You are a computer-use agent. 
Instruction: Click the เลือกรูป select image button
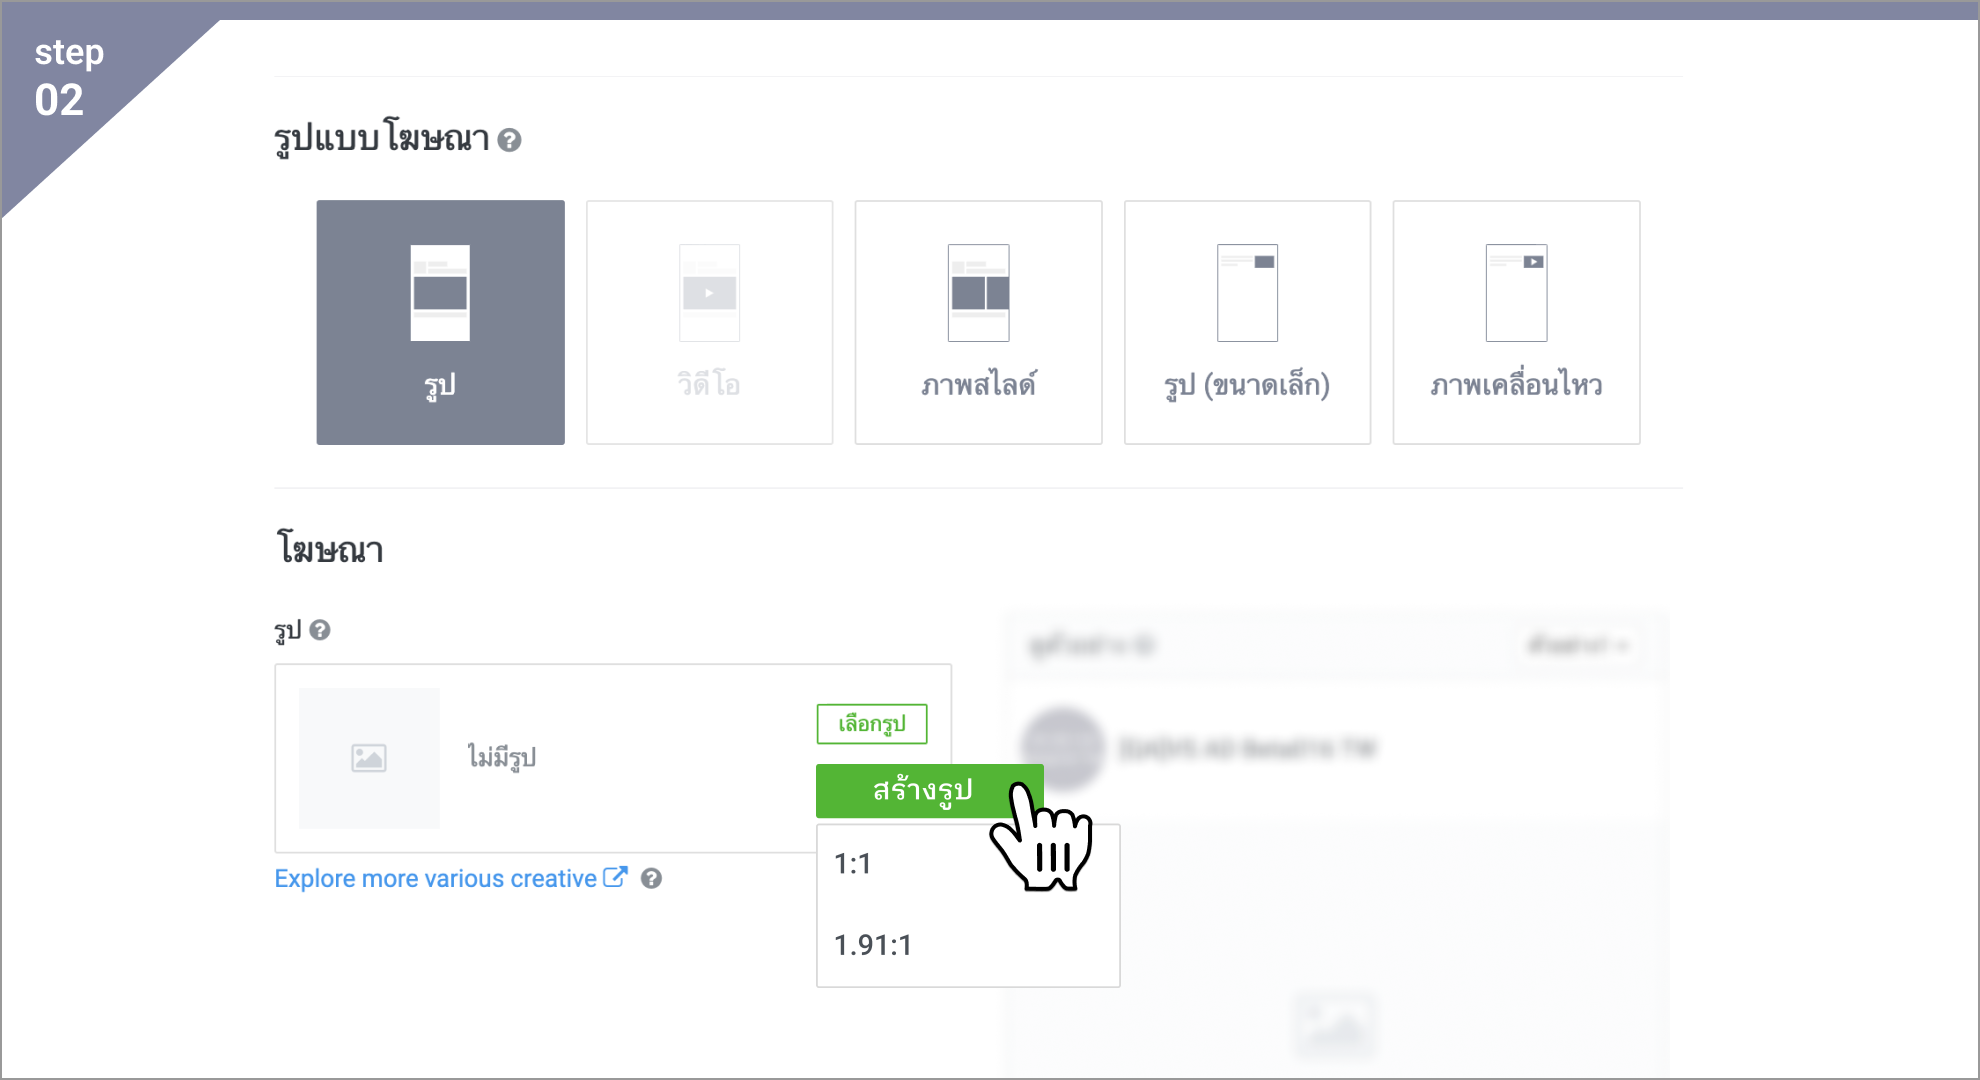[x=872, y=724]
